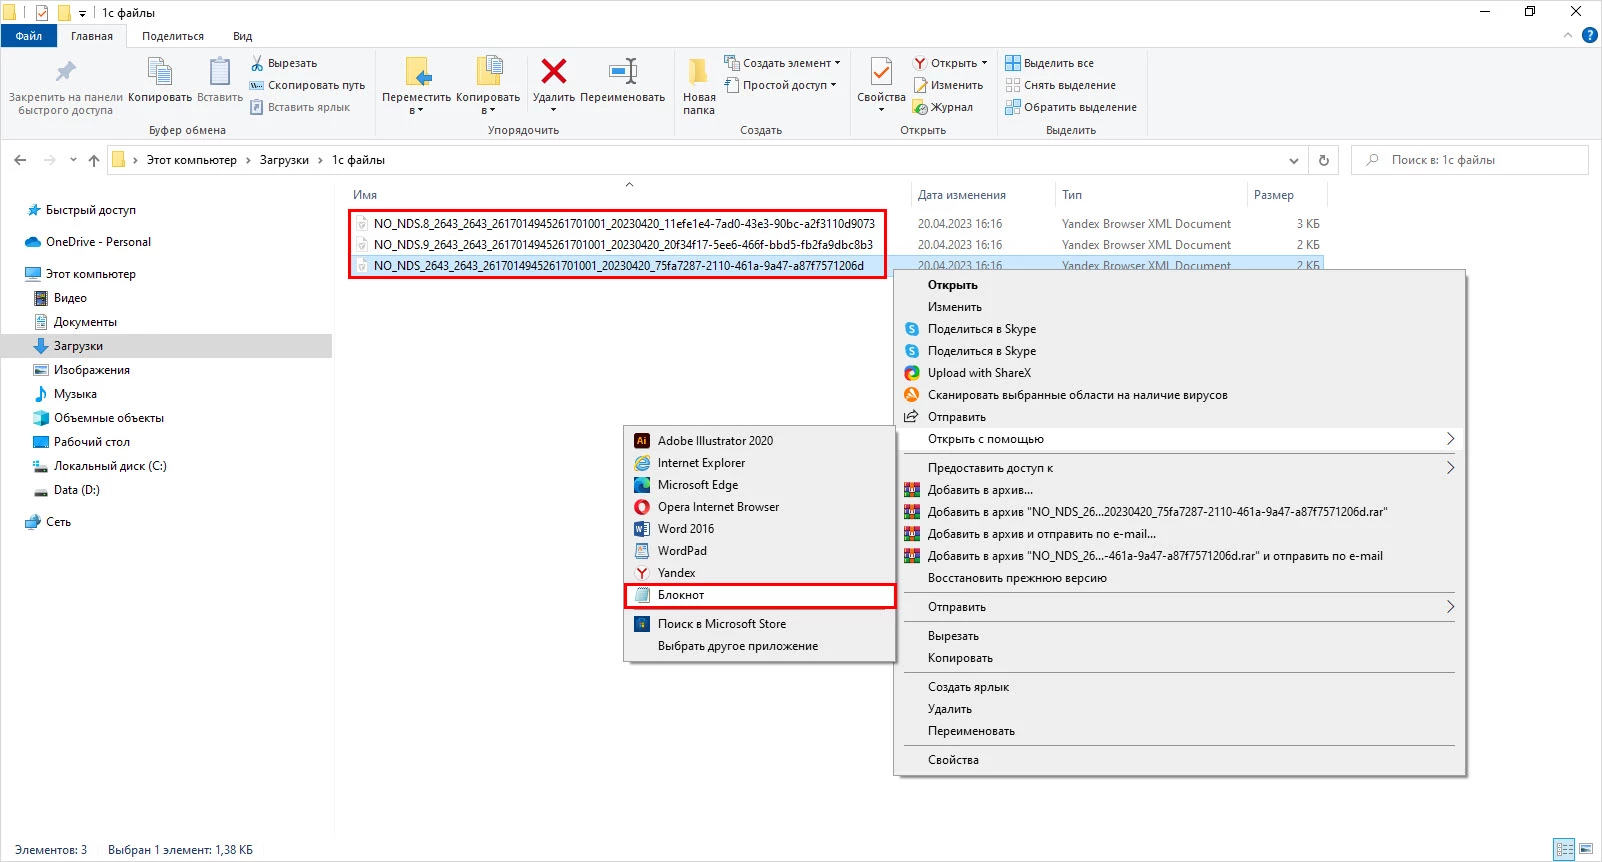Switch to large thumbnails view using the status bar icon

(1586, 849)
